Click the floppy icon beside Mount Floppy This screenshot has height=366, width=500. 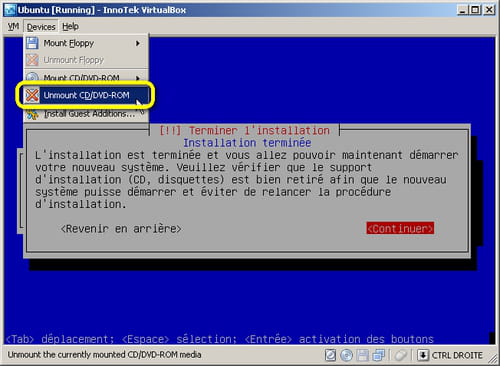tap(32, 43)
